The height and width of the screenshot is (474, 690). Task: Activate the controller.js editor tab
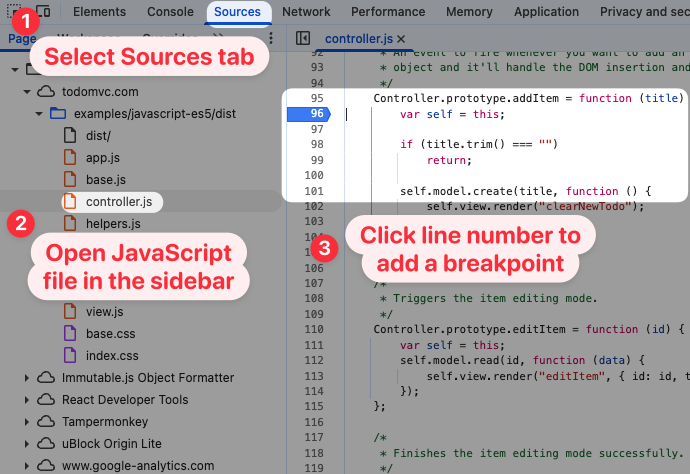[x=358, y=39]
